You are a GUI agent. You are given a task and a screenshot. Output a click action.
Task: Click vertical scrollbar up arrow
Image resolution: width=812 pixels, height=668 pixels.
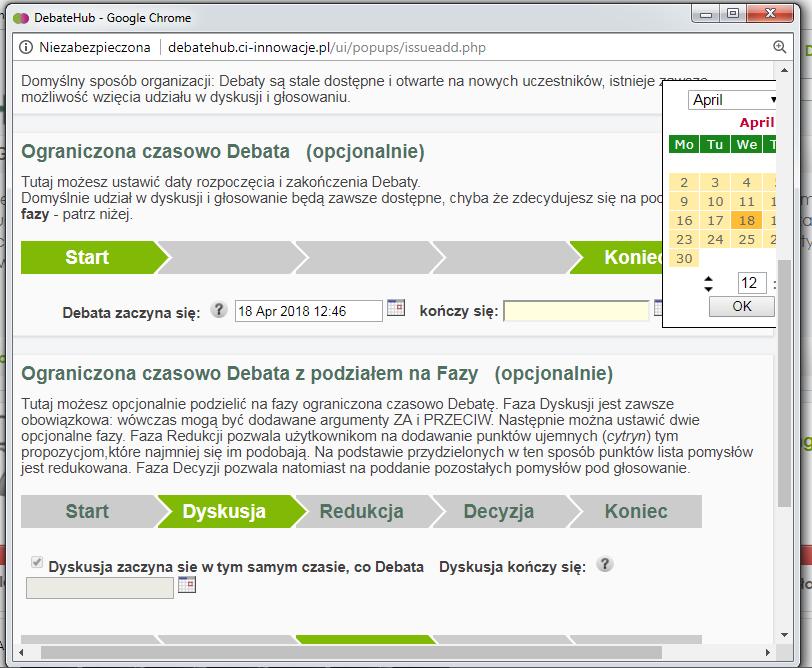coord(784,70)
